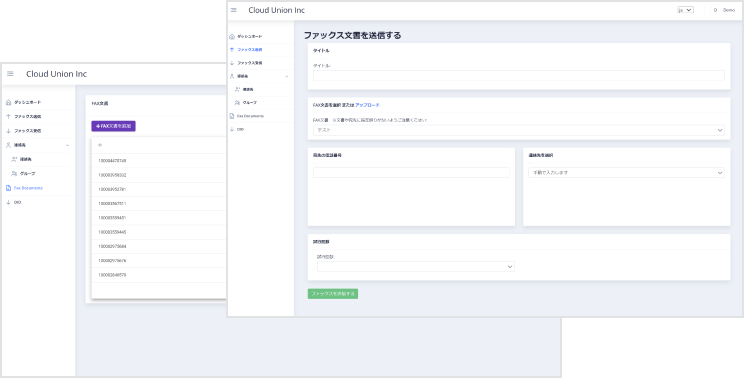The image size is (744, 378).
Task: Open ダッシュボード icon in back window sidebar
Action: pos(9,102)
